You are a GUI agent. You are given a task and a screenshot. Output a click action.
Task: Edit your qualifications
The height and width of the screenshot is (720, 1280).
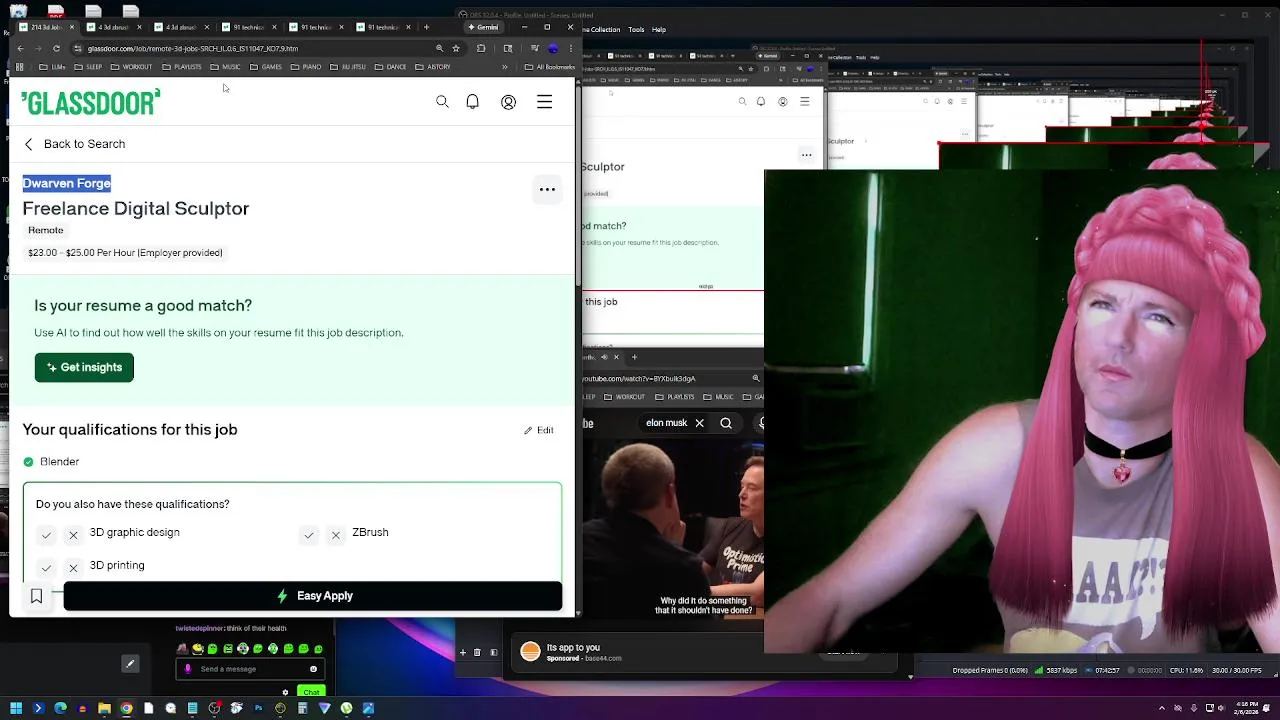(x=539, y=430)
